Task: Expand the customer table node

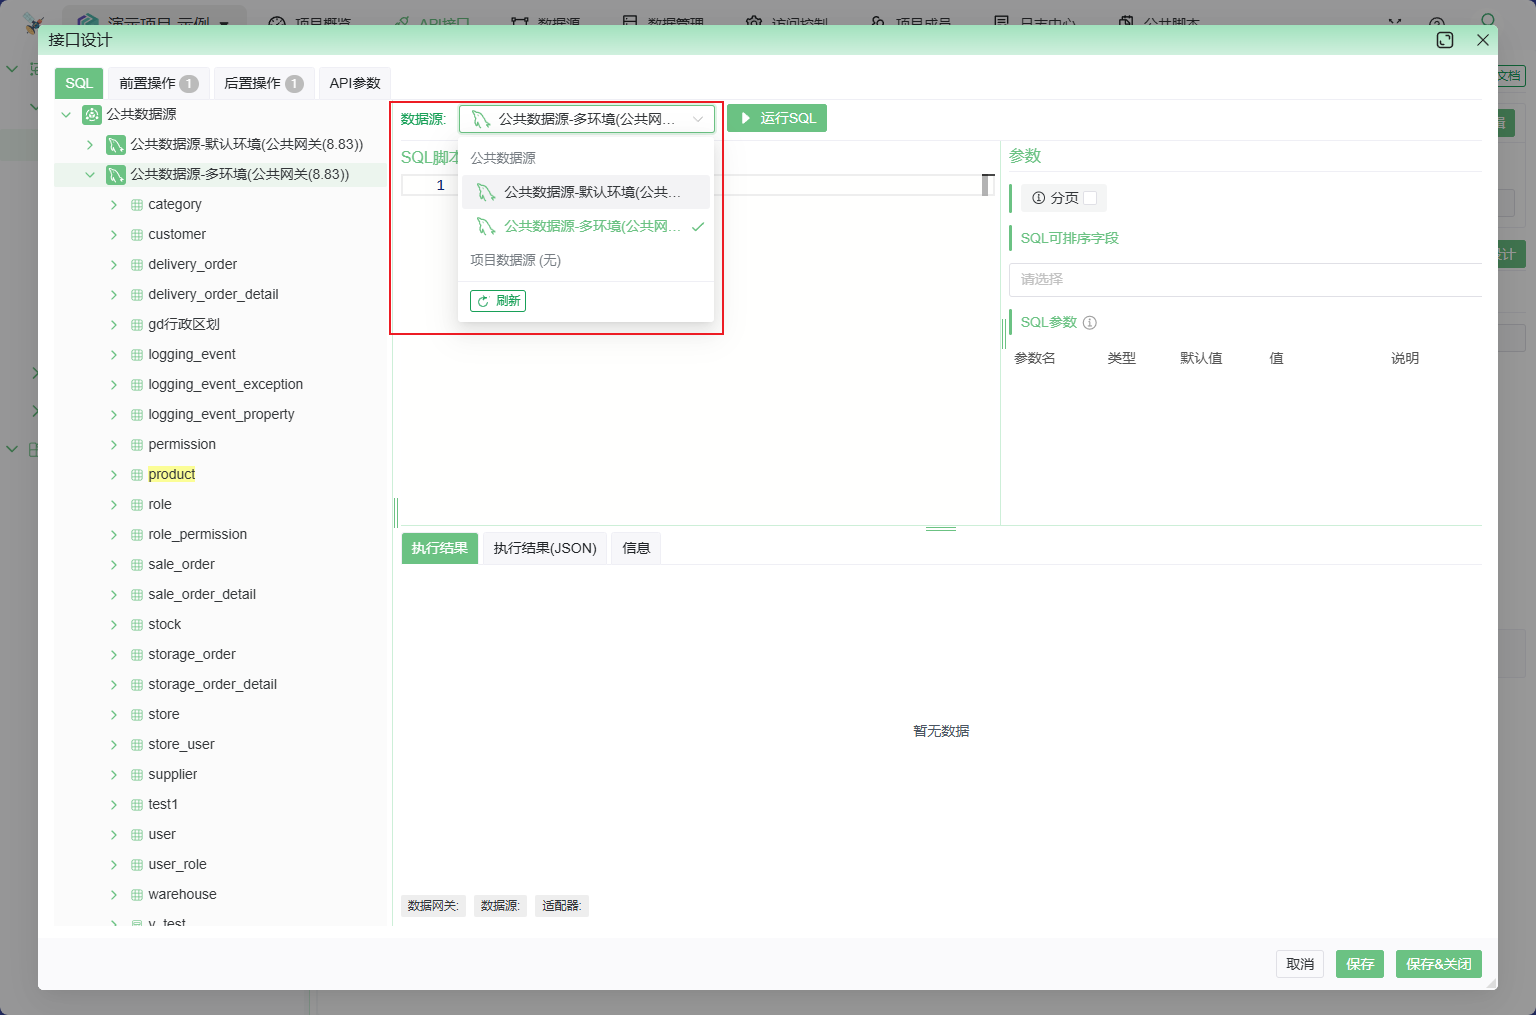Action: 114,235
